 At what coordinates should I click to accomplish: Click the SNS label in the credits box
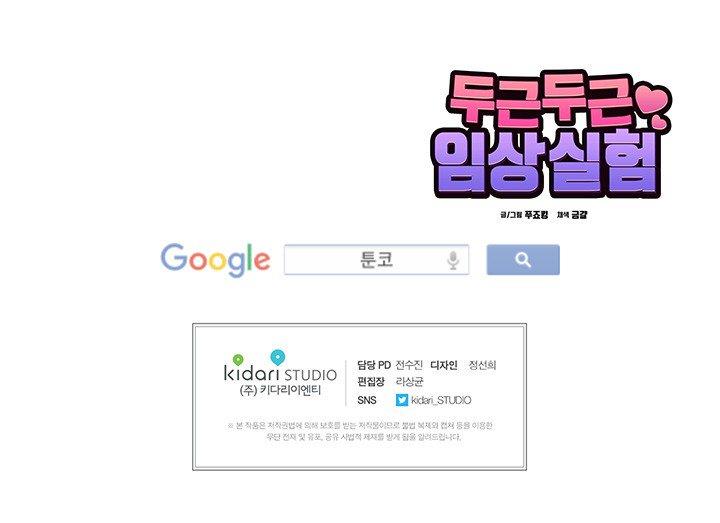[367, 400]
